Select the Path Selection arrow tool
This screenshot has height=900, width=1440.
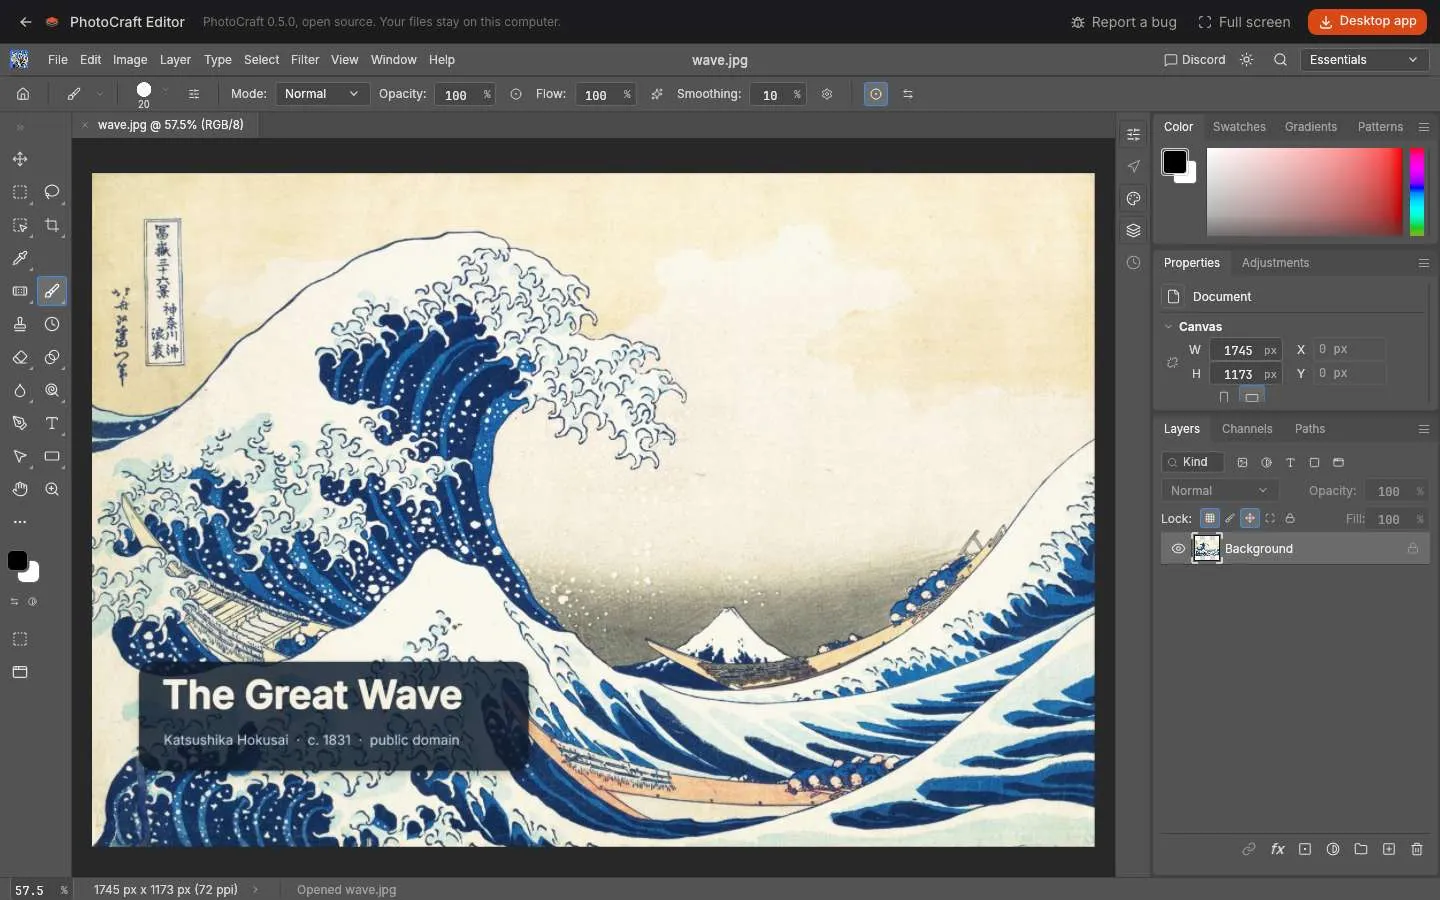tap(20, 456)
